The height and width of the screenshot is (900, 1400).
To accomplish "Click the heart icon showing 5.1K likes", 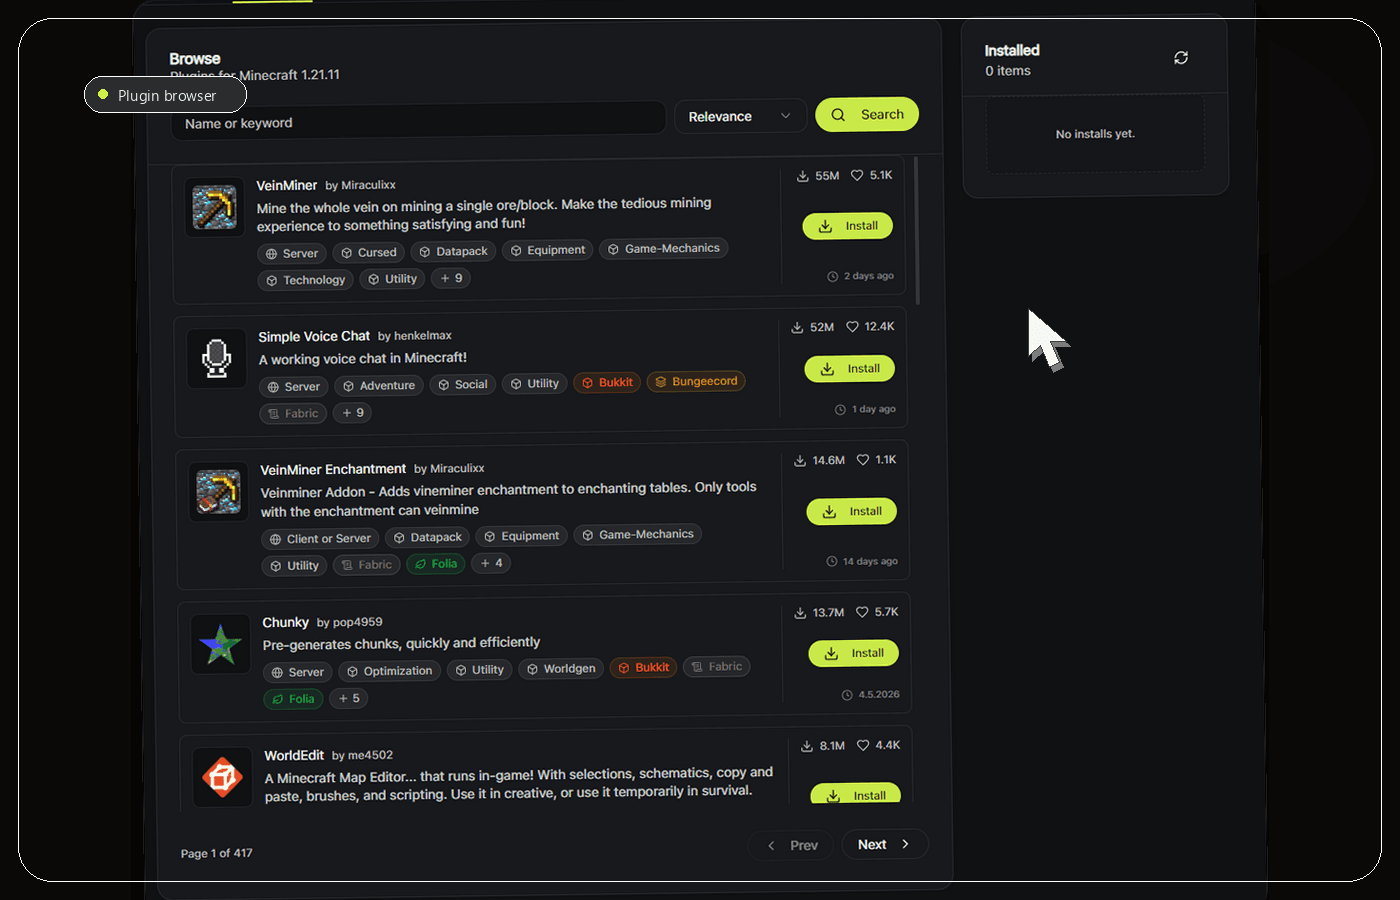I will [857, 175].
